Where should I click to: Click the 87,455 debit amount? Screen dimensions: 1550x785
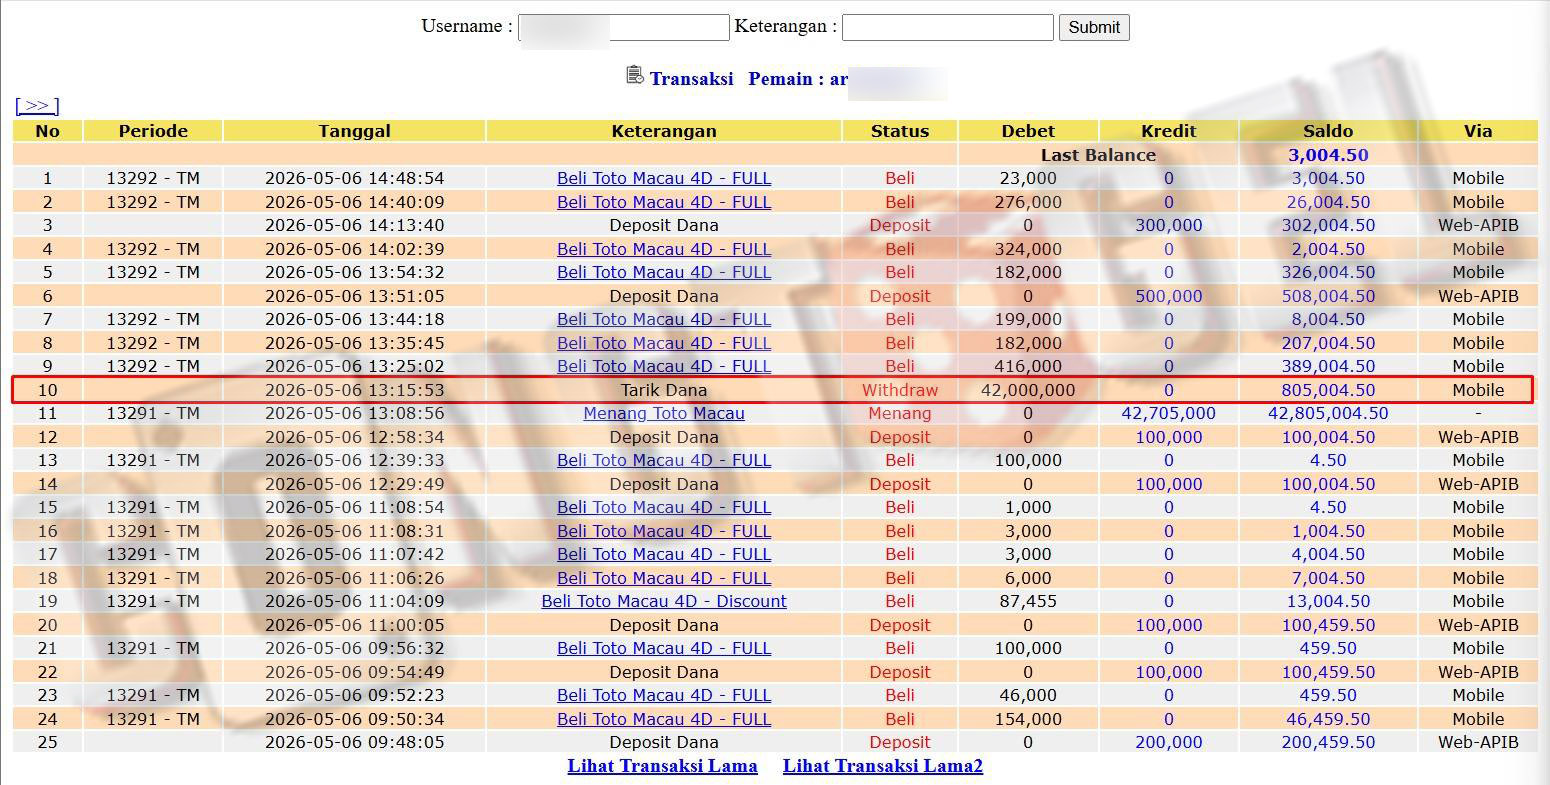tap(1028, 601)
